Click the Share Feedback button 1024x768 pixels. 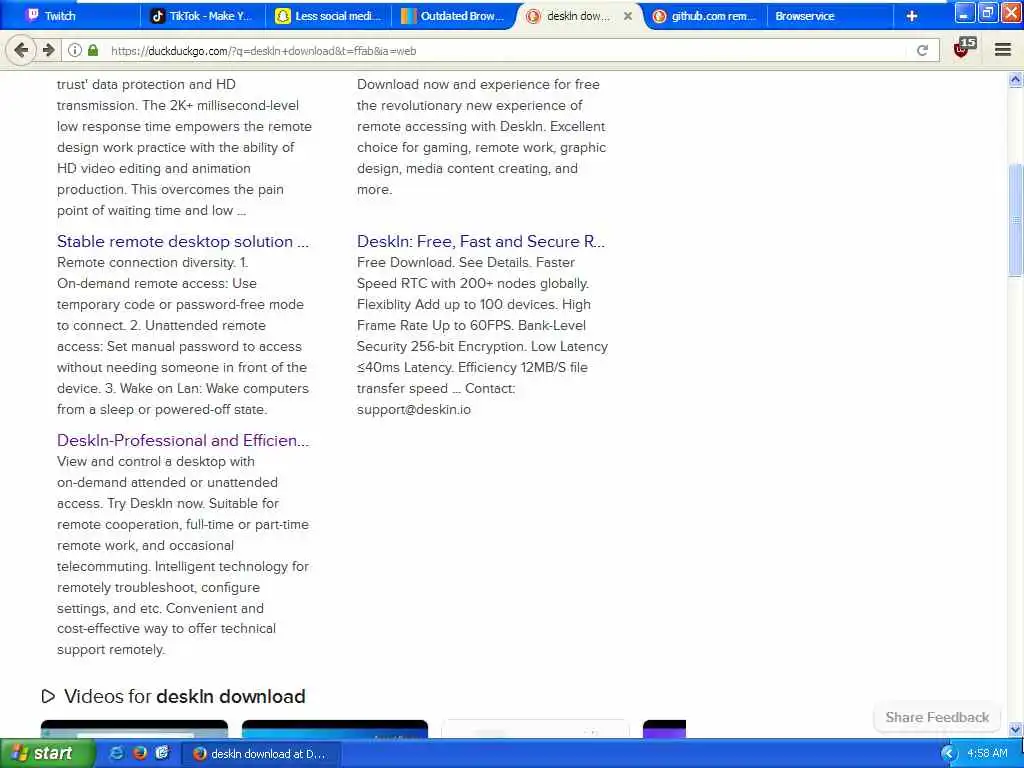pos(937,717)
